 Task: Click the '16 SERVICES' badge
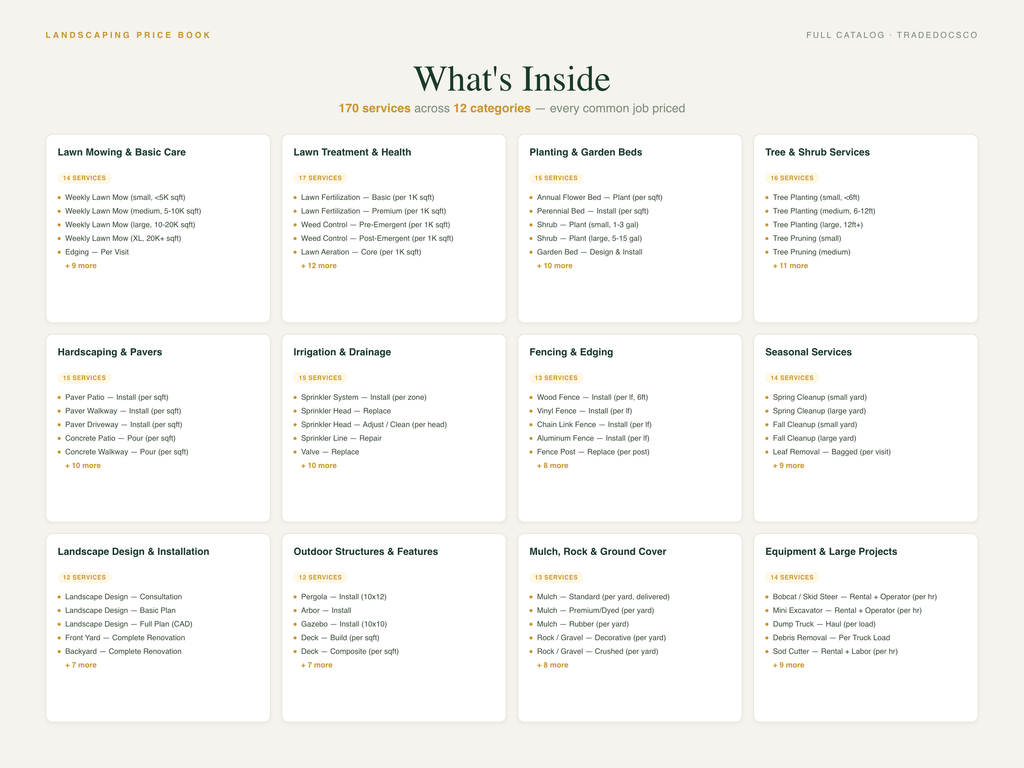pos(792,178)
